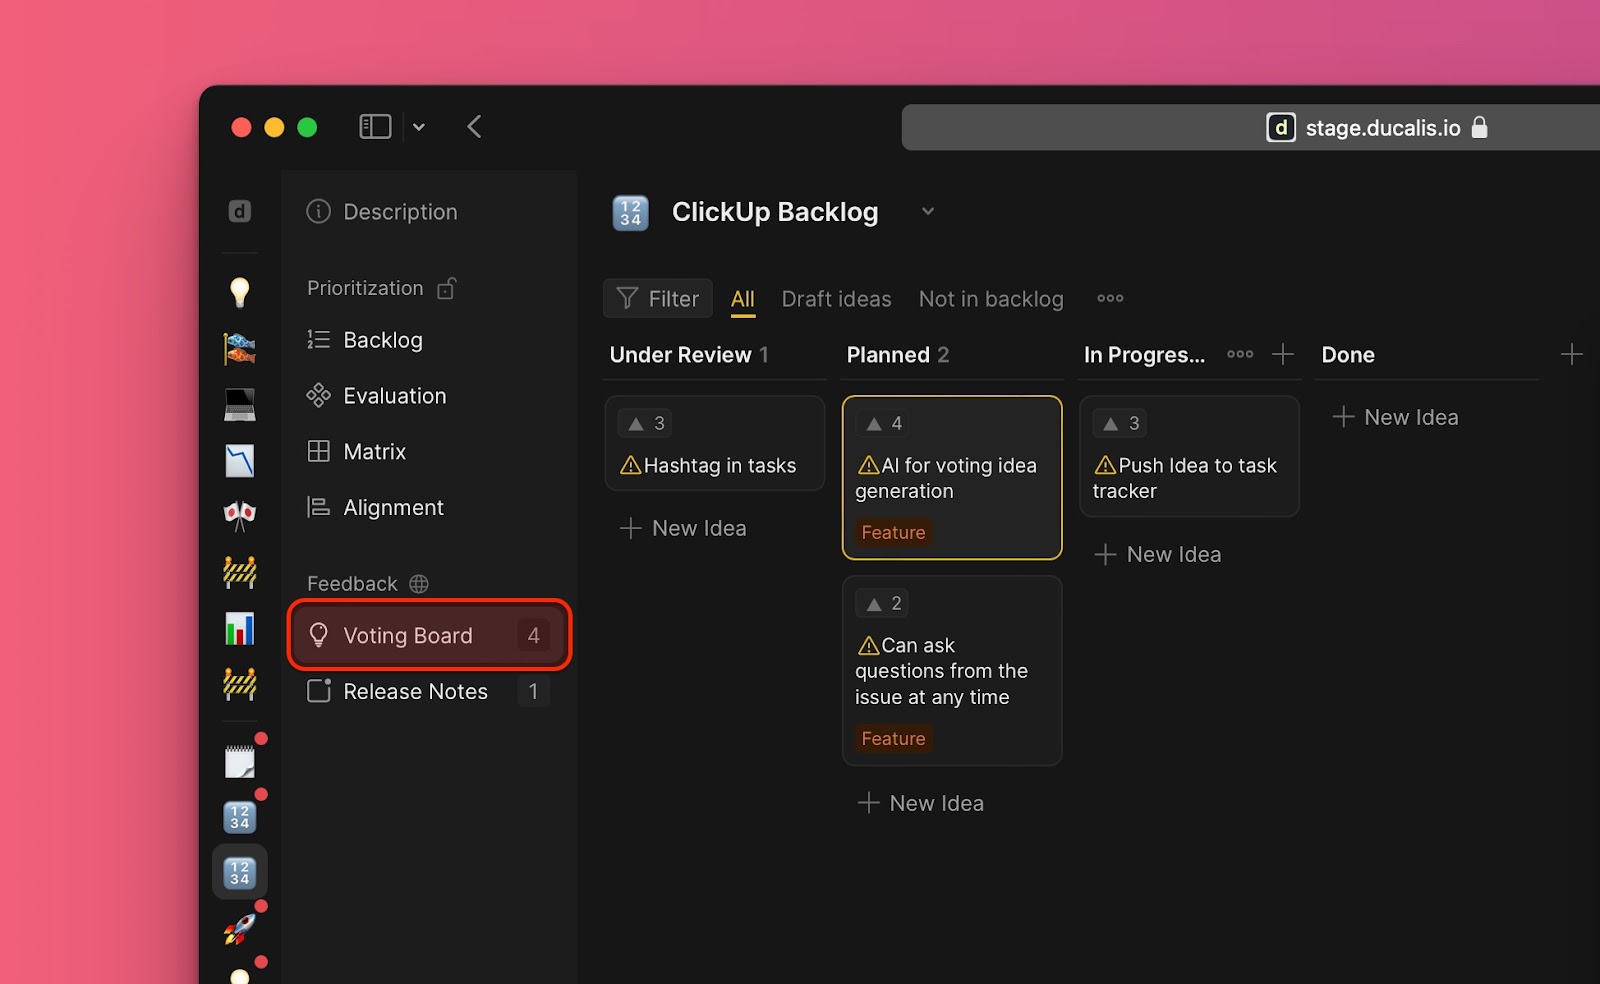1600x984 pixels.
Task: Go back using the browser back arrow
Action: (474, 127)
